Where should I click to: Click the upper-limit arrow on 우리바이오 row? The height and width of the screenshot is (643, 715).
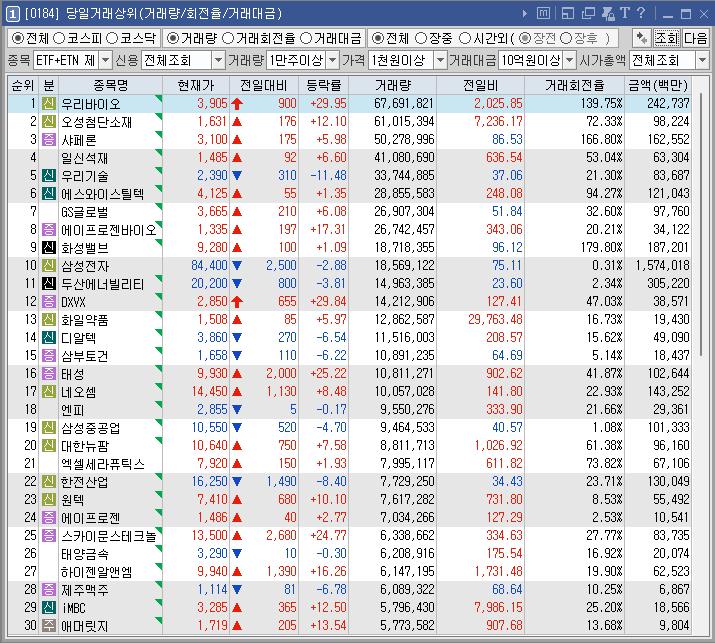coord(237,104)
